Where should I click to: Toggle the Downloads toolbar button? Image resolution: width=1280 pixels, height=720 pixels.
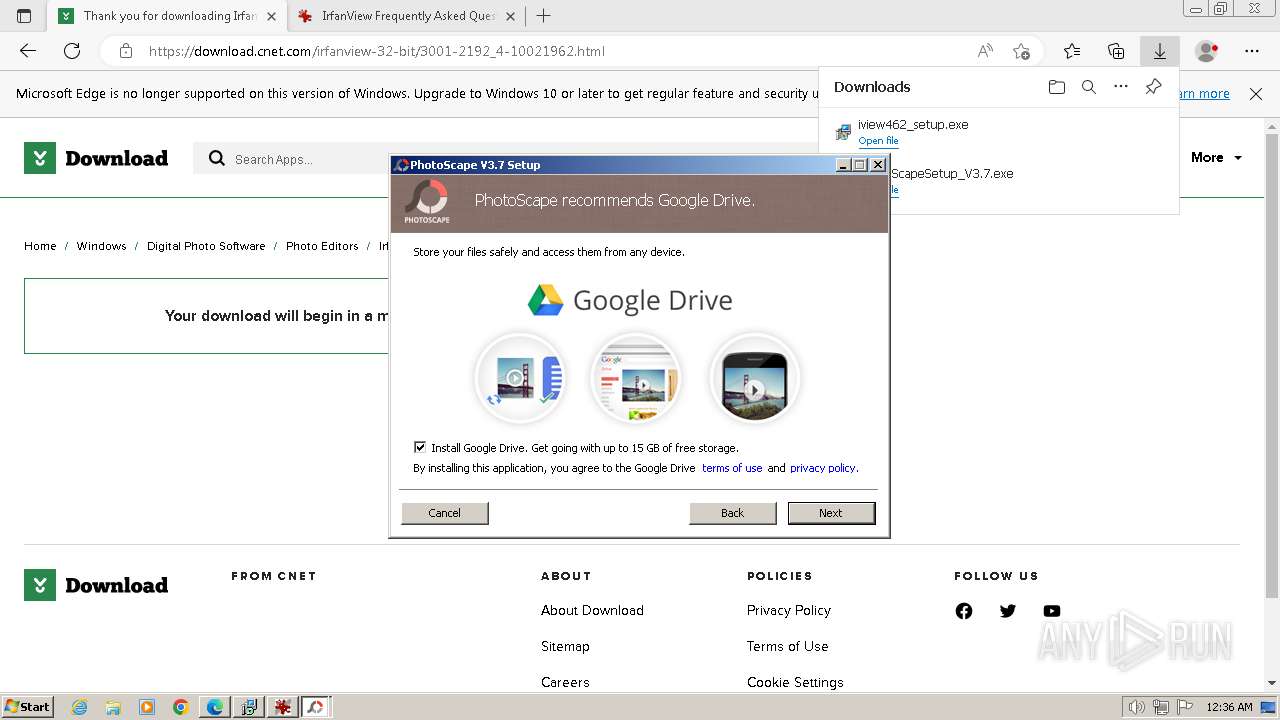pyautogui.click(x=1160, y=51)
